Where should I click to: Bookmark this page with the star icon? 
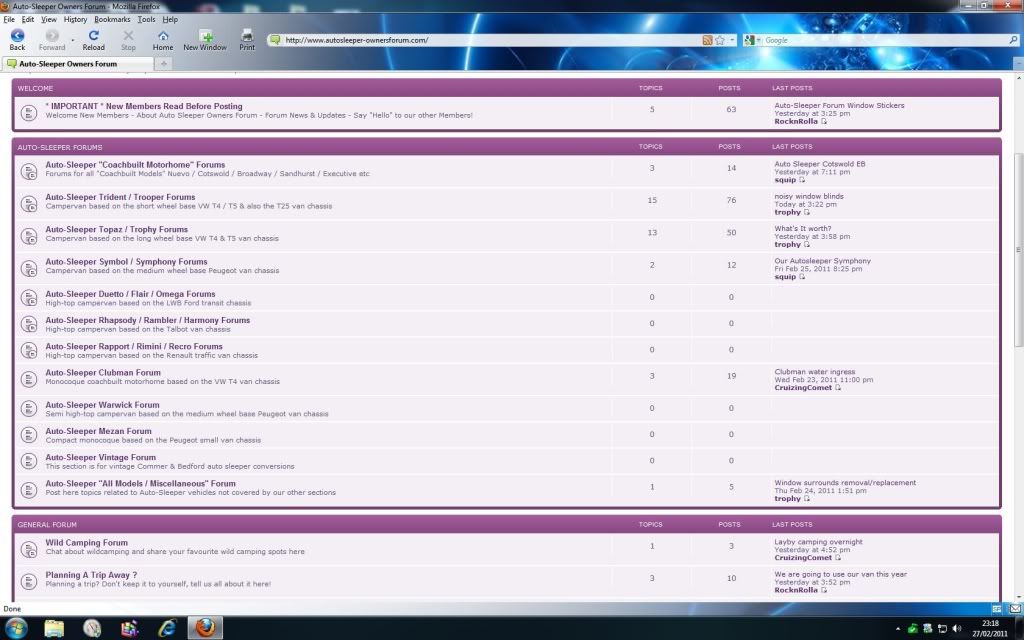click(x=720, y=40)
